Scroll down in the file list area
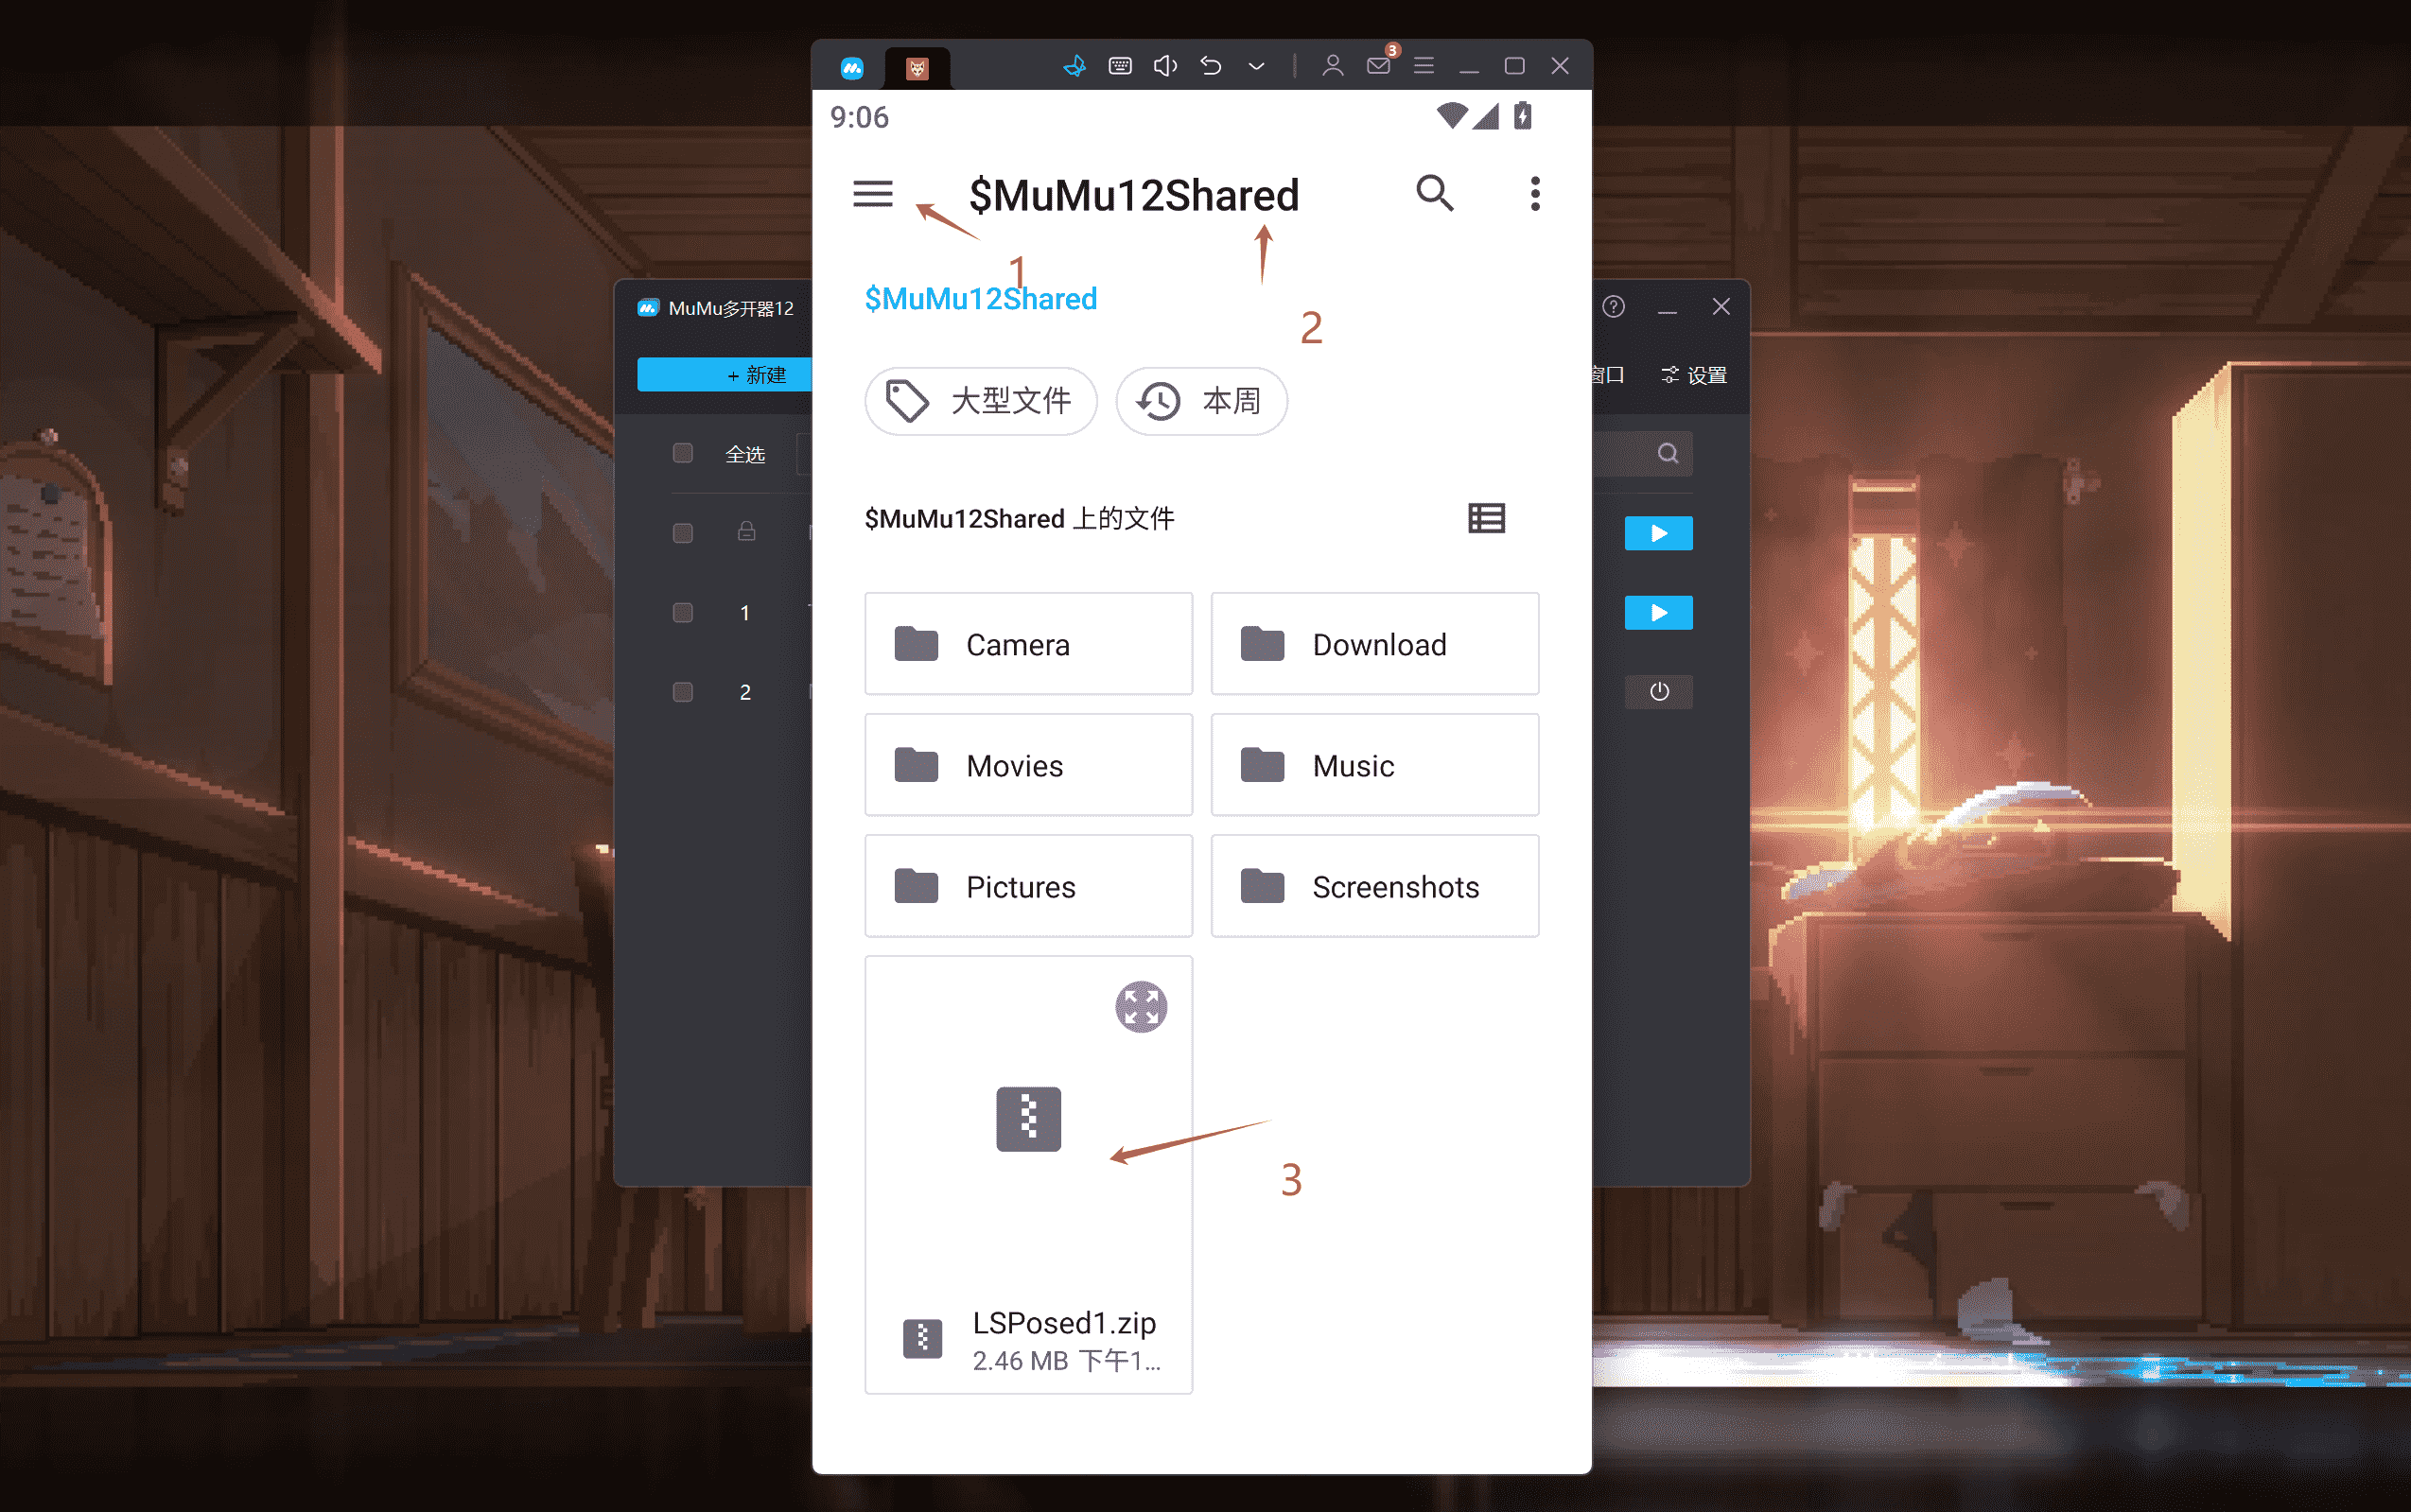 [1202, 958]
